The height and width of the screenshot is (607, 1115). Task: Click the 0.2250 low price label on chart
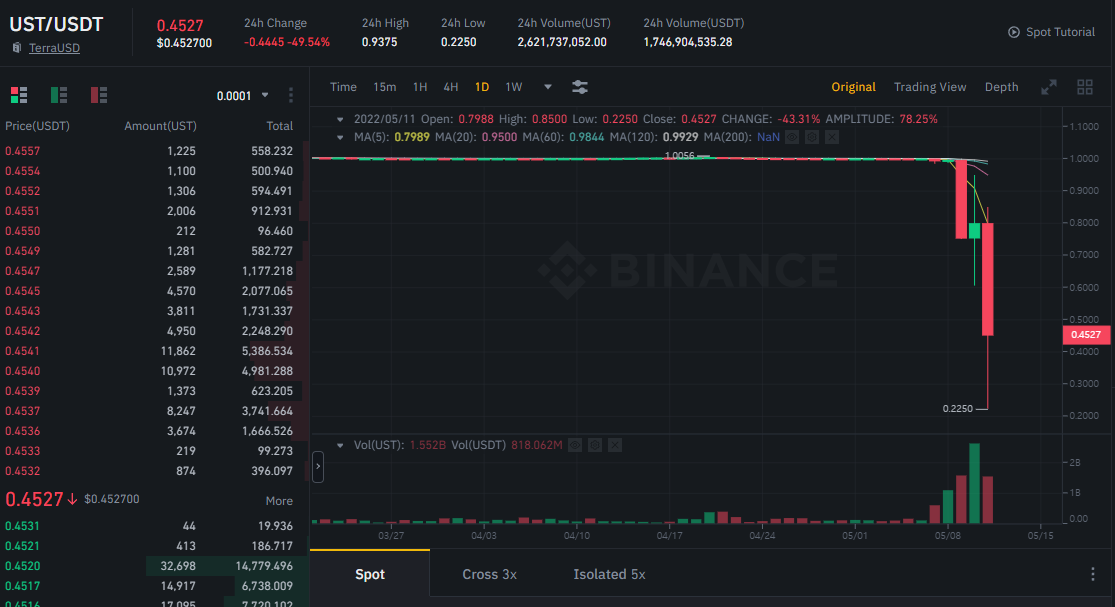pyautogui.click(x=957, y=409)
